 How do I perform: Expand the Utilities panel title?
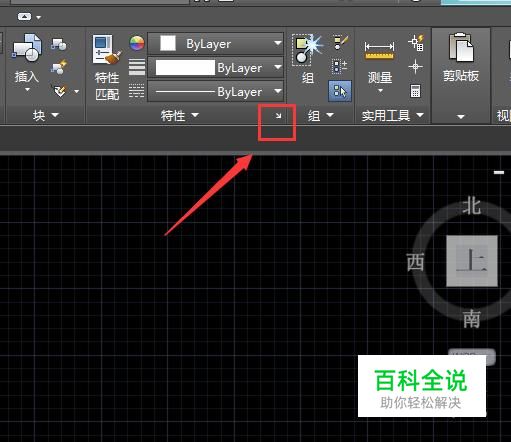pos(393,115)
